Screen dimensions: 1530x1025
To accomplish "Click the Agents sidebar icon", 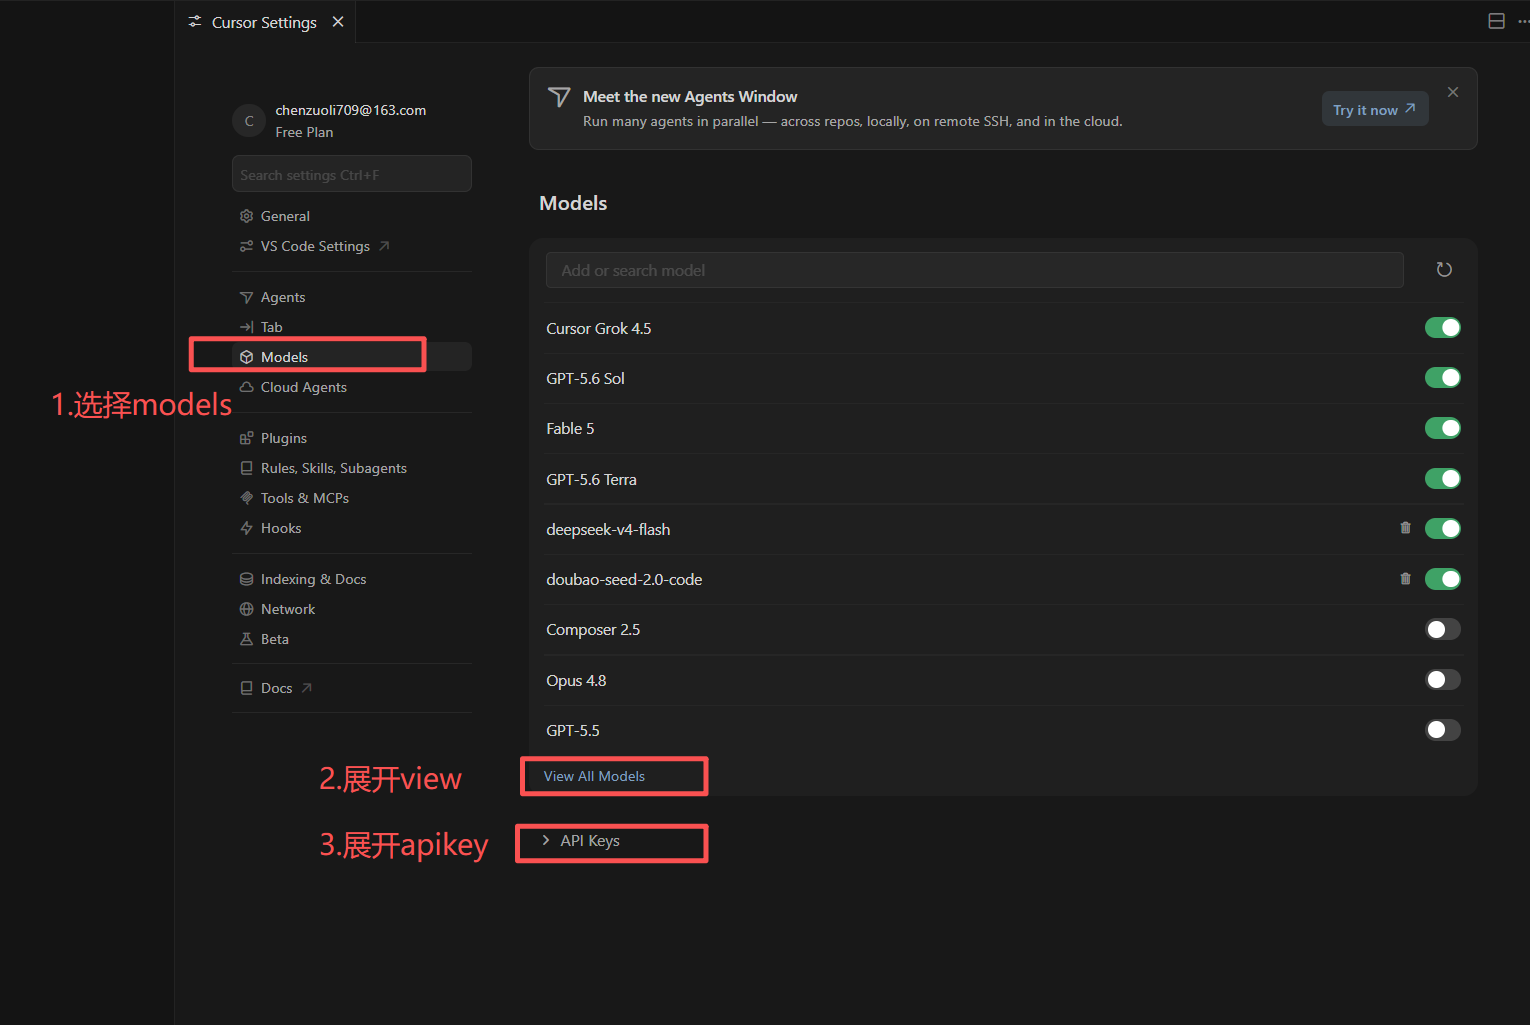I will (246, 297).
